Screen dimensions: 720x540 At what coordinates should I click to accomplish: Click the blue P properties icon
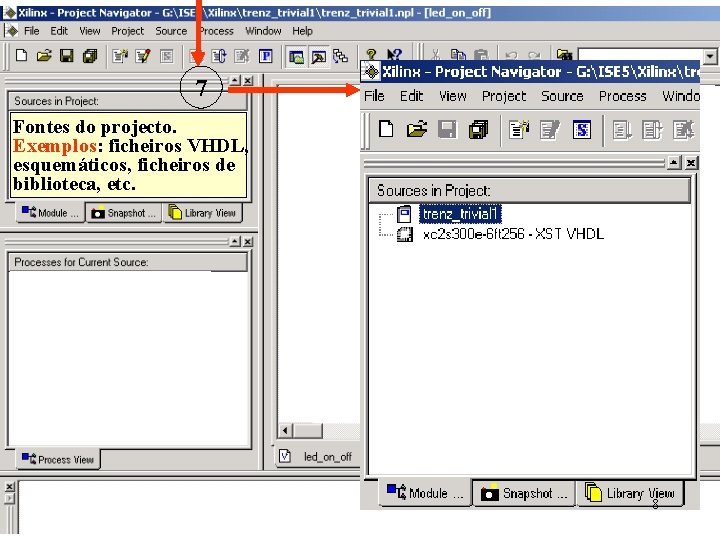click(x=266, y=56)
